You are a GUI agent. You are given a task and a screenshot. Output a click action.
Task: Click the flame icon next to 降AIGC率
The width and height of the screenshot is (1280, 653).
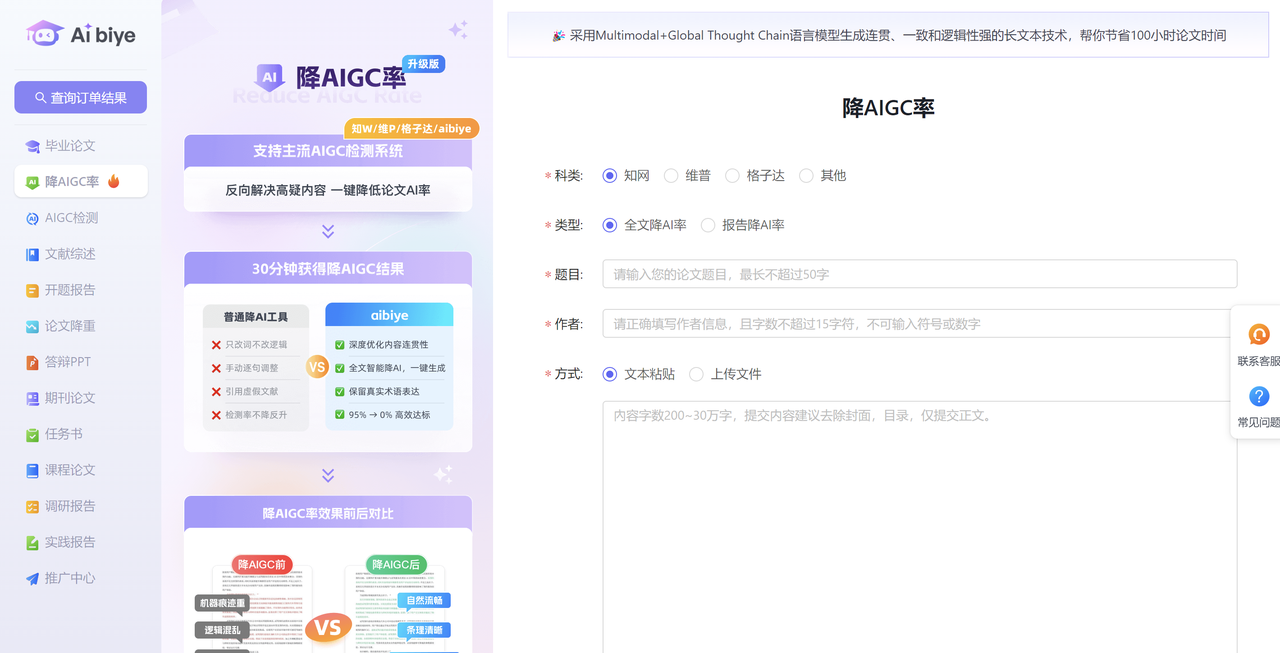(x=114, y=181)
